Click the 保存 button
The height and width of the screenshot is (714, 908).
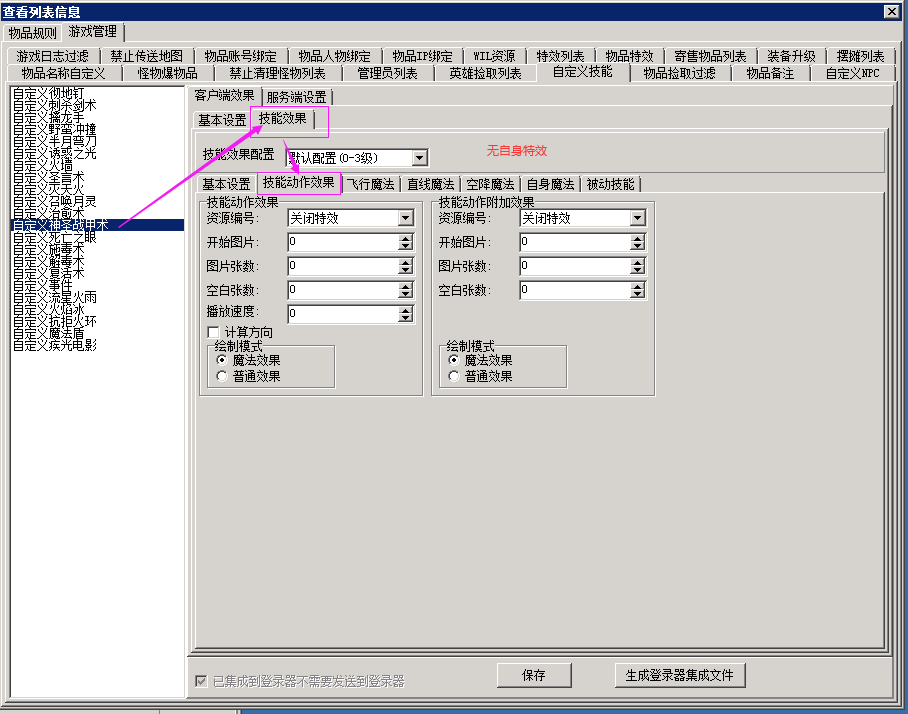tap(534, 675)
